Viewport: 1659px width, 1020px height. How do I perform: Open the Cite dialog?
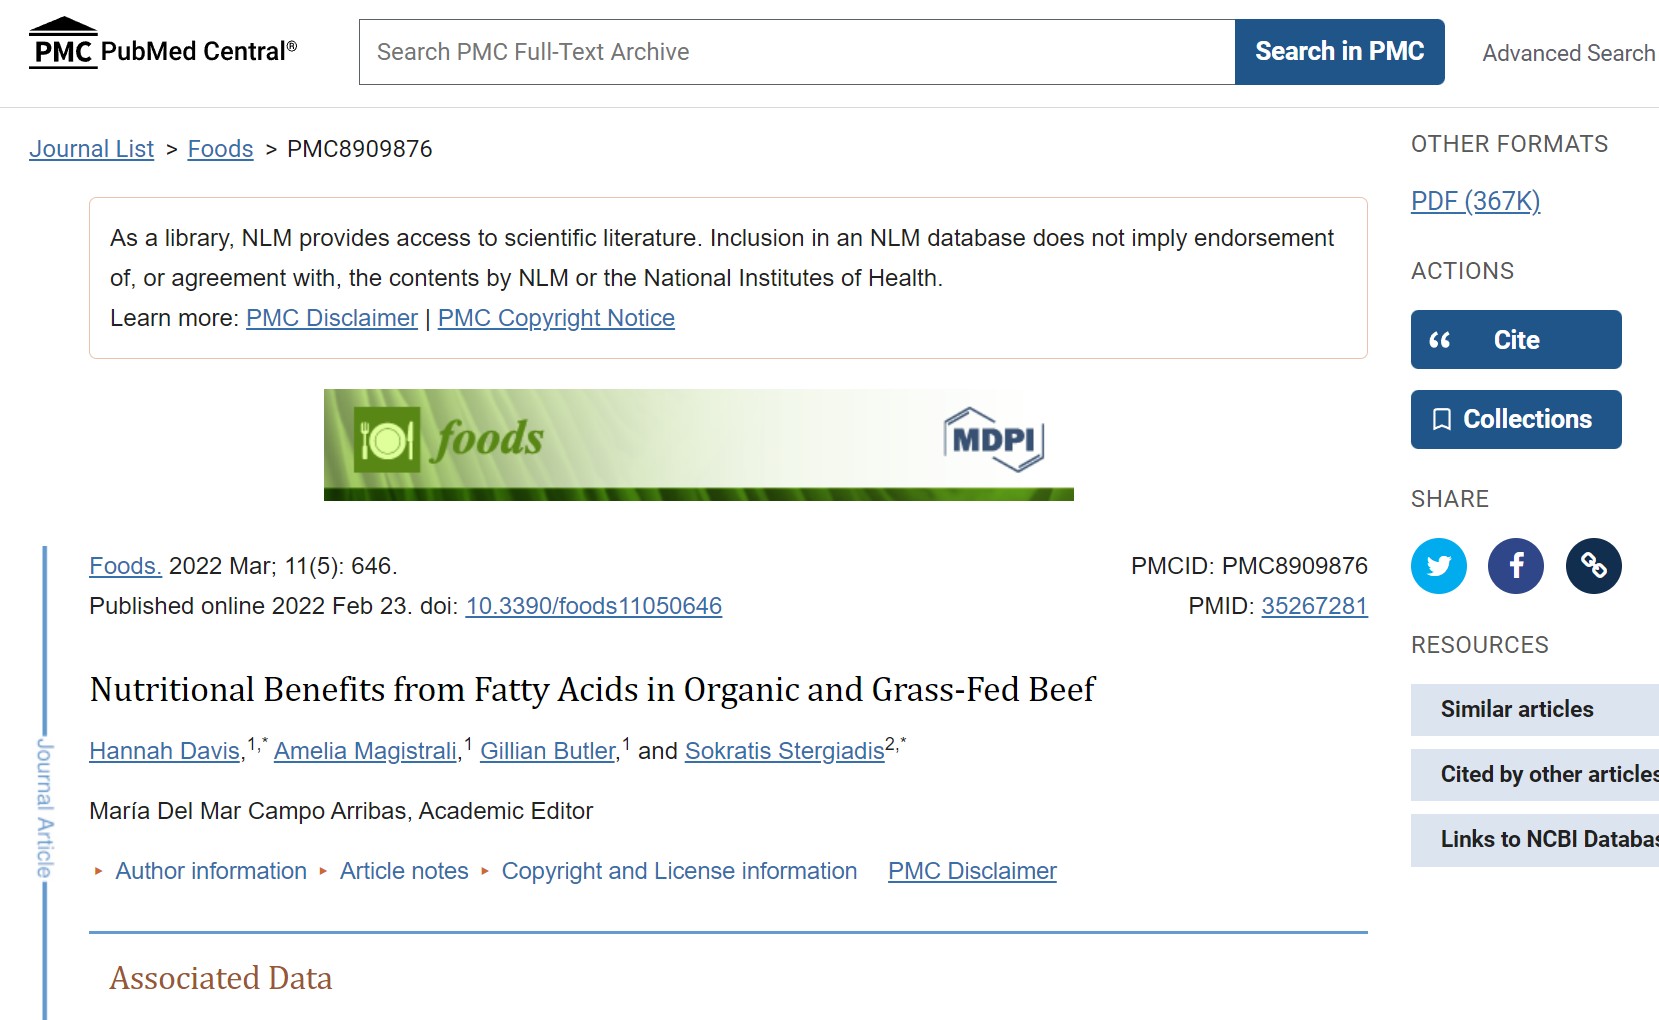click(x=1515, y=339)
